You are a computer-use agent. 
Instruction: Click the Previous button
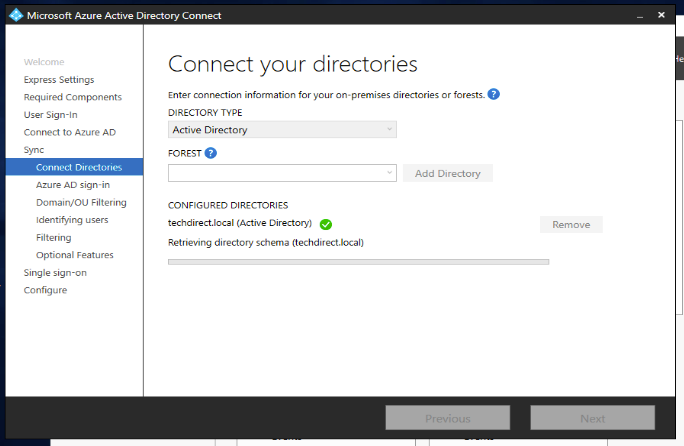(448, 418)
